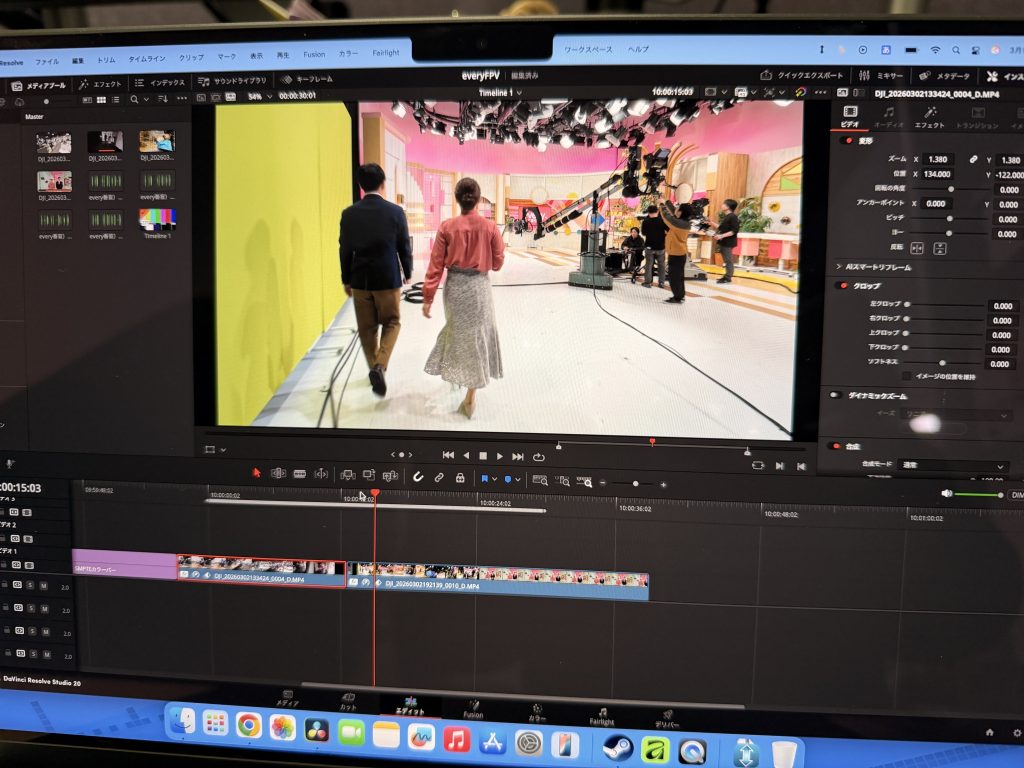Expand the AIスマートリフレーム section
Viewport: 1024px width, 768px height.
(838, 267)
